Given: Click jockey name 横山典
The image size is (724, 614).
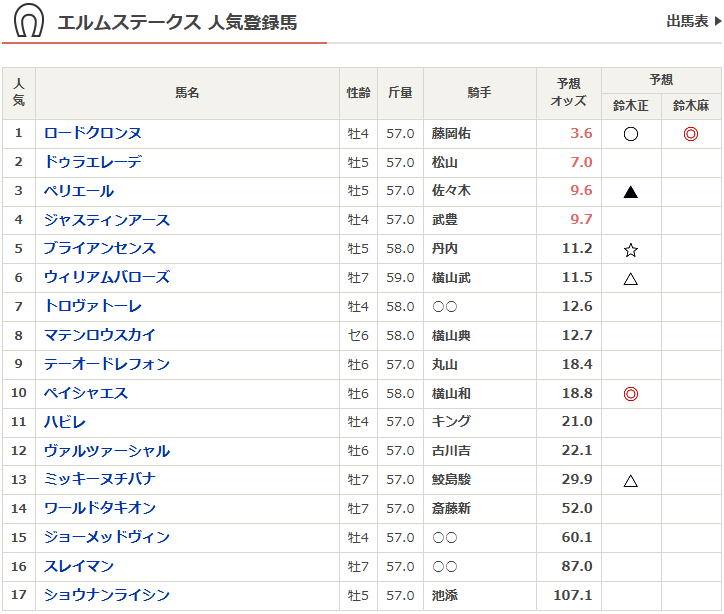Looking at the screenshot, I should (x=451, y=336).
